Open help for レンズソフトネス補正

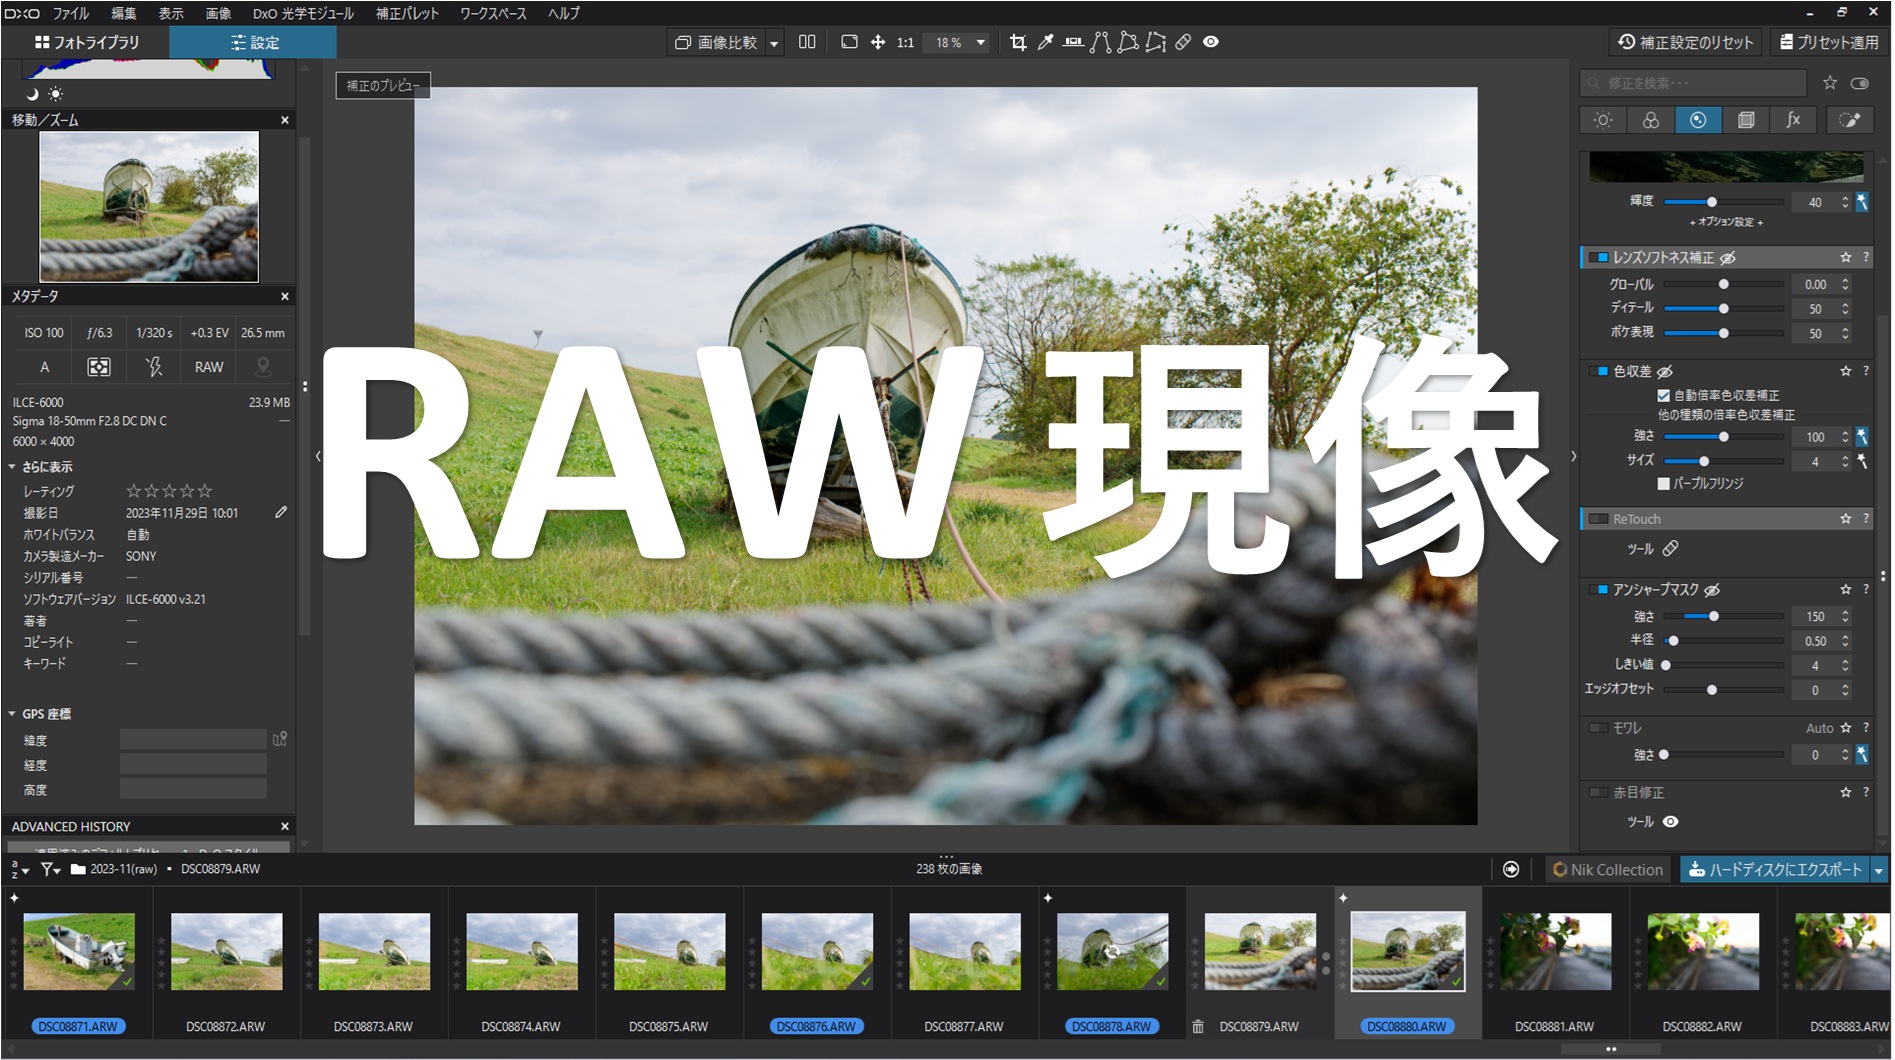pyautogui.click(x=1866, y=258)
